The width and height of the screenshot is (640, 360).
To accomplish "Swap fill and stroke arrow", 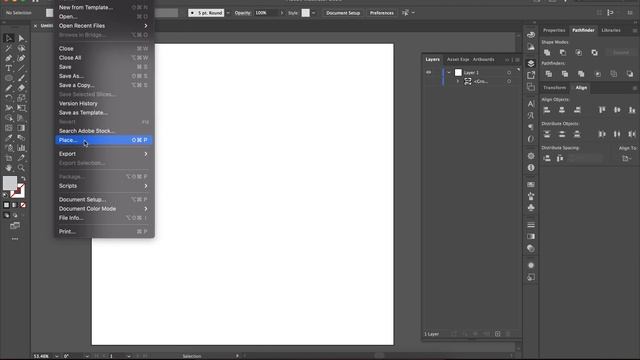I will (23, 178).
